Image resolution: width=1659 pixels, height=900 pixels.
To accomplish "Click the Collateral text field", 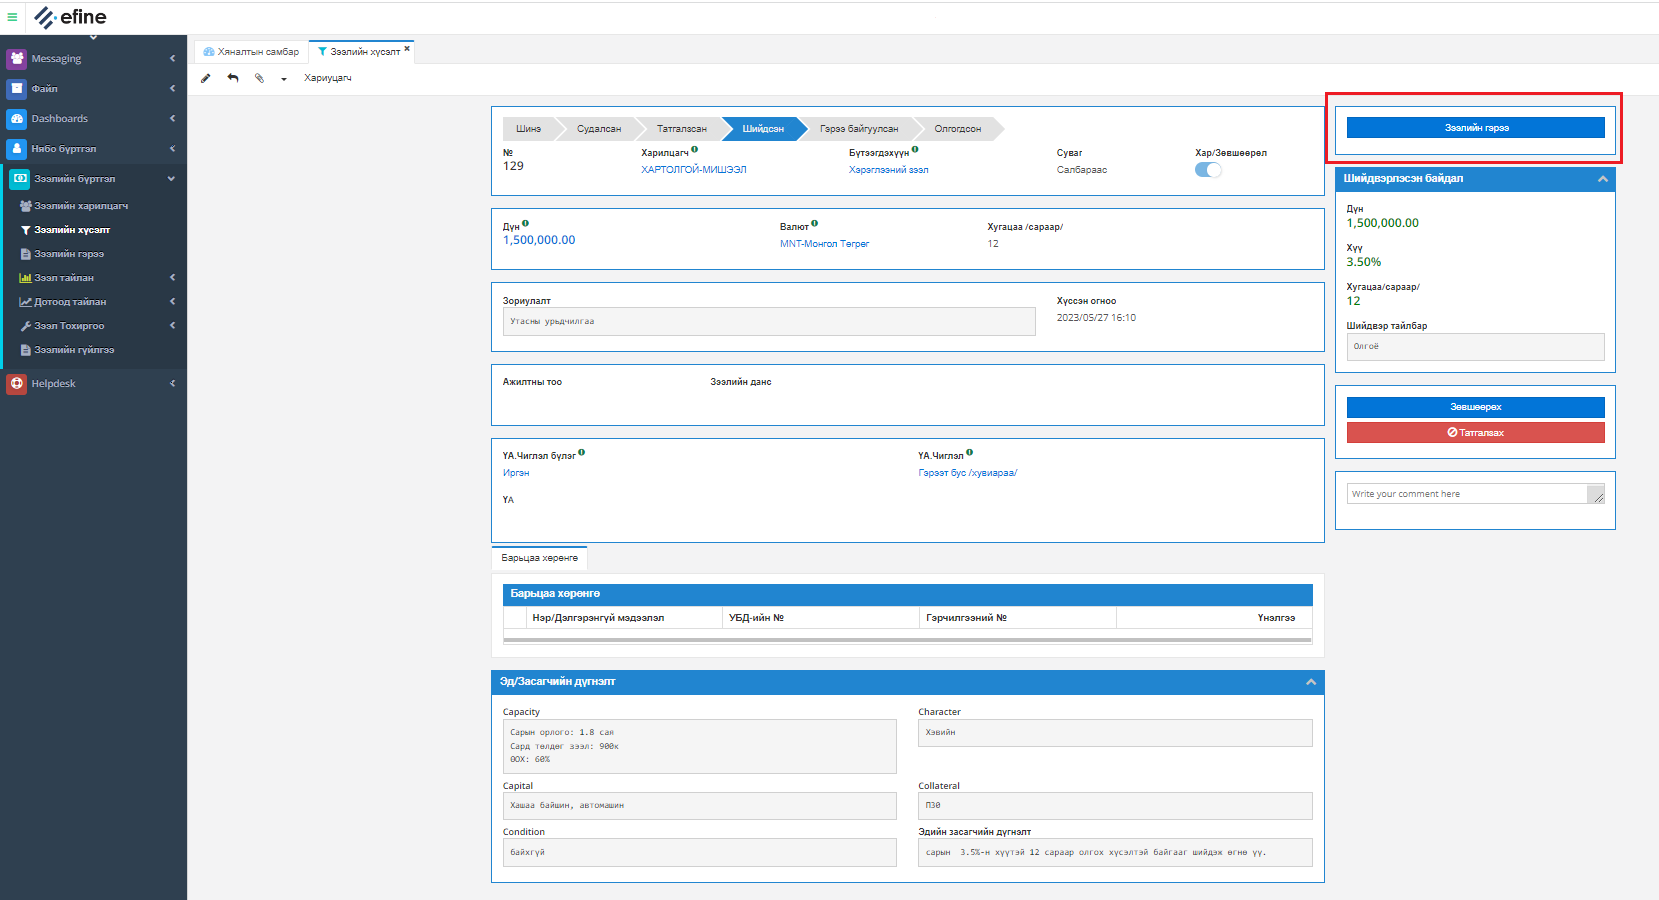I will click(1115, 806).
